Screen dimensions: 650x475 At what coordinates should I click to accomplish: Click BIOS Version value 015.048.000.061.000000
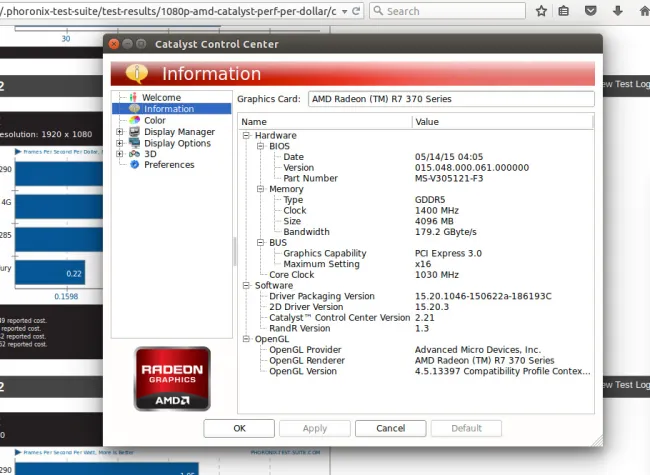pos(472,168)
